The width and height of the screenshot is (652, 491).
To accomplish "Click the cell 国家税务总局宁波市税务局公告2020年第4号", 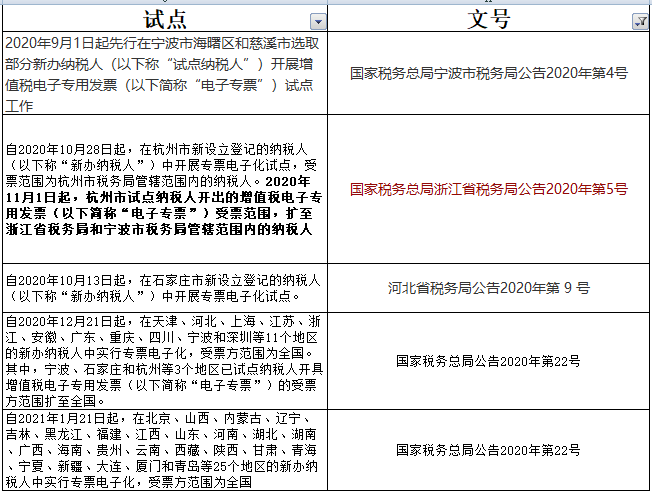I will coord(489,73).
